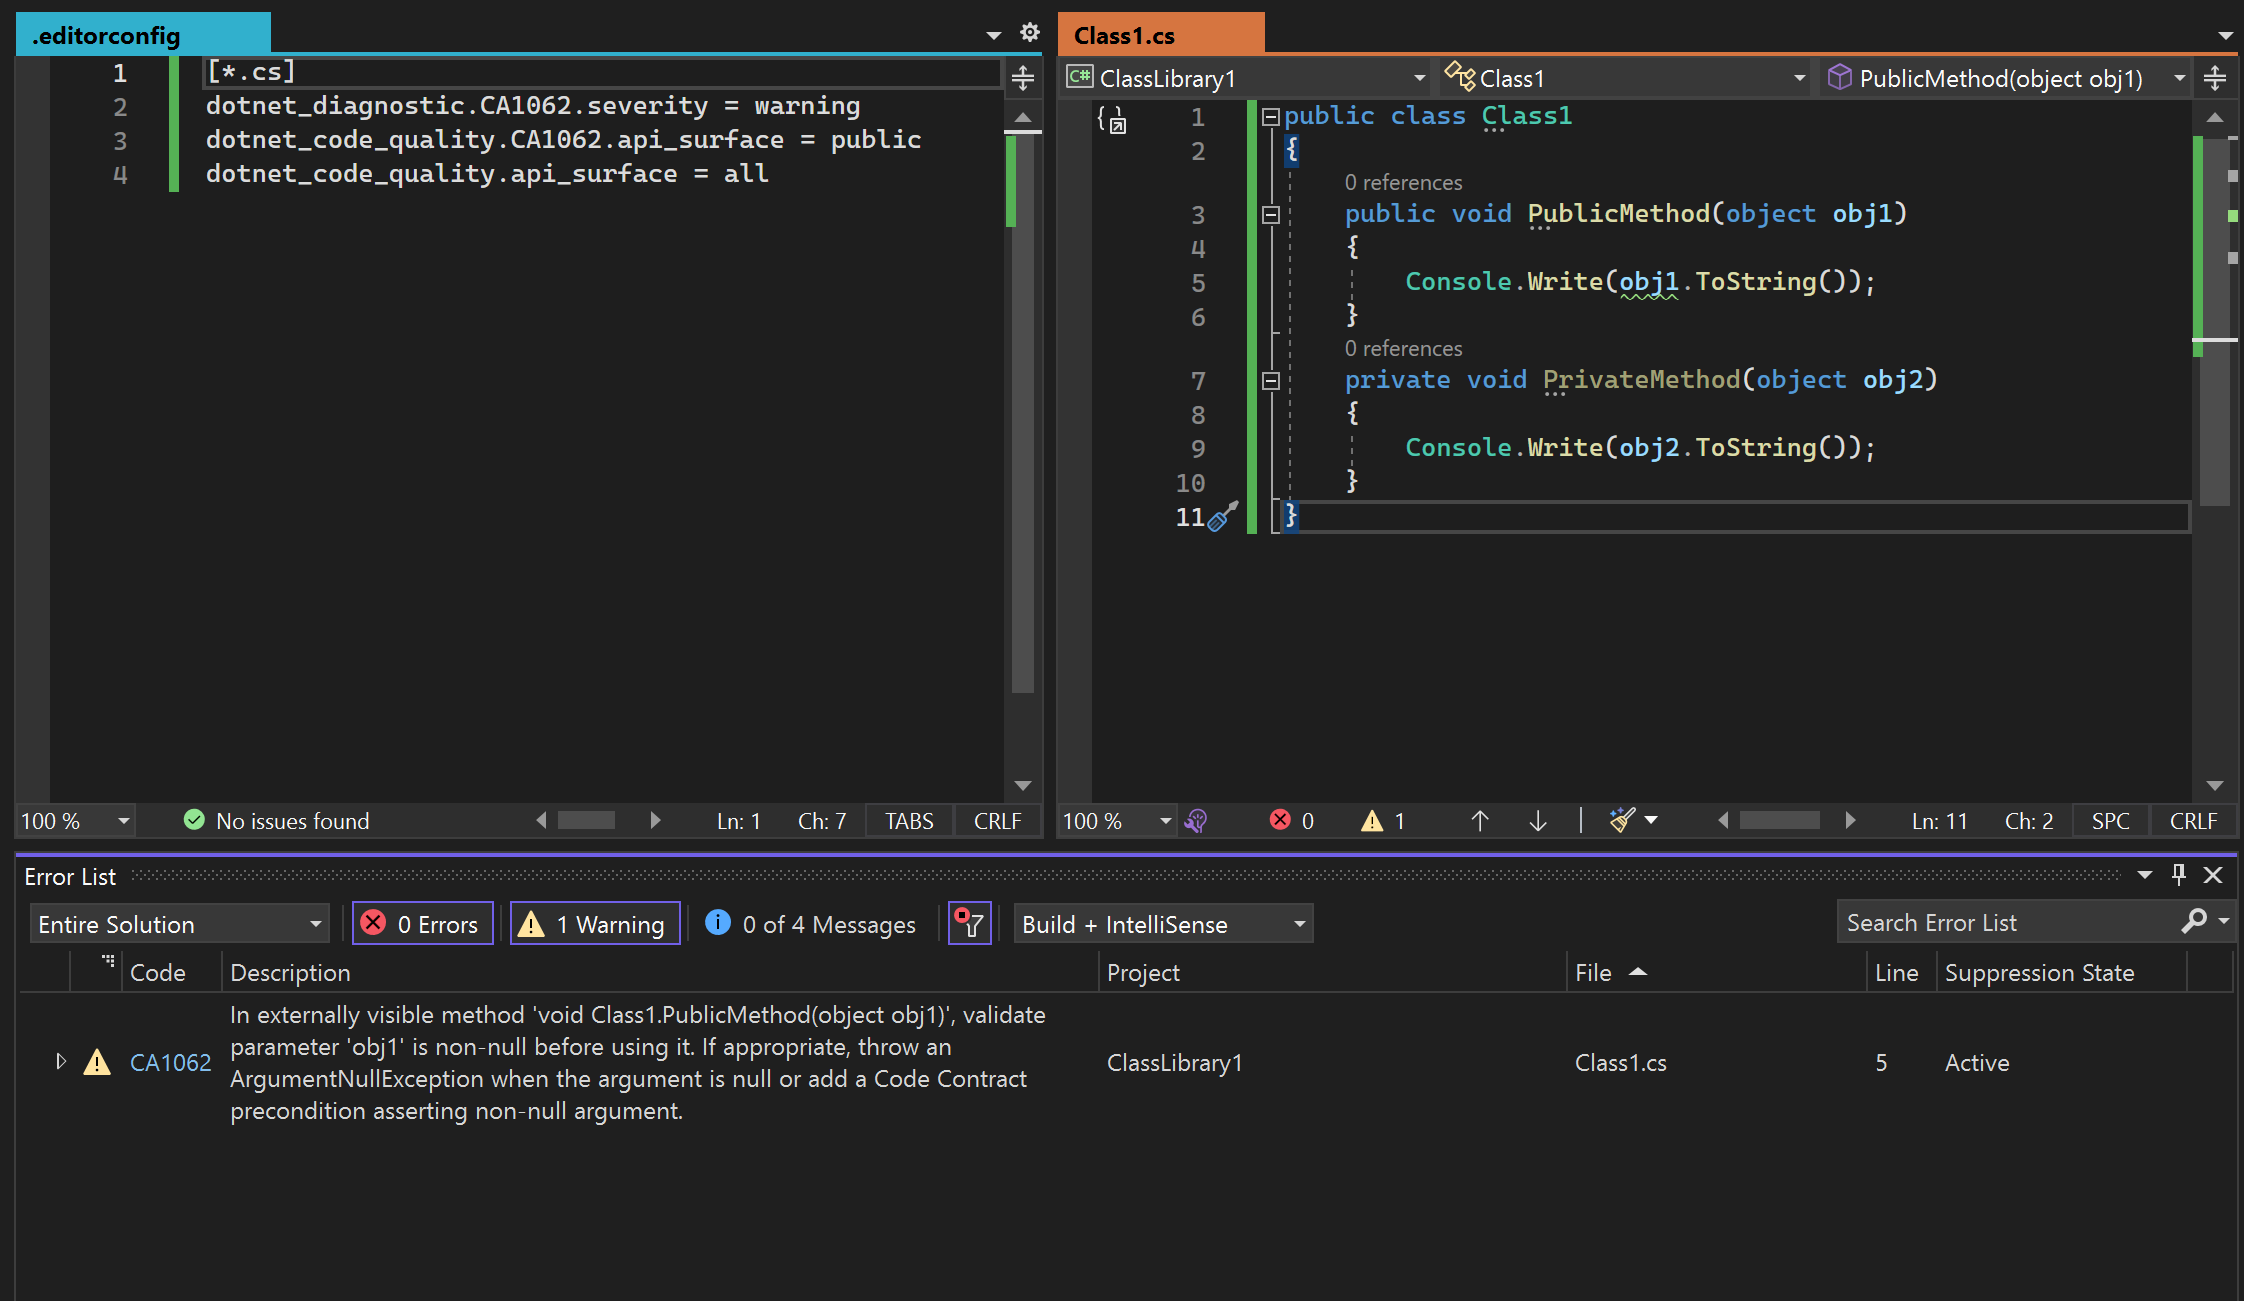
Task: Open the Entire Solution scope dropdown
Action: pyautogui.click(x=178, y=923)
